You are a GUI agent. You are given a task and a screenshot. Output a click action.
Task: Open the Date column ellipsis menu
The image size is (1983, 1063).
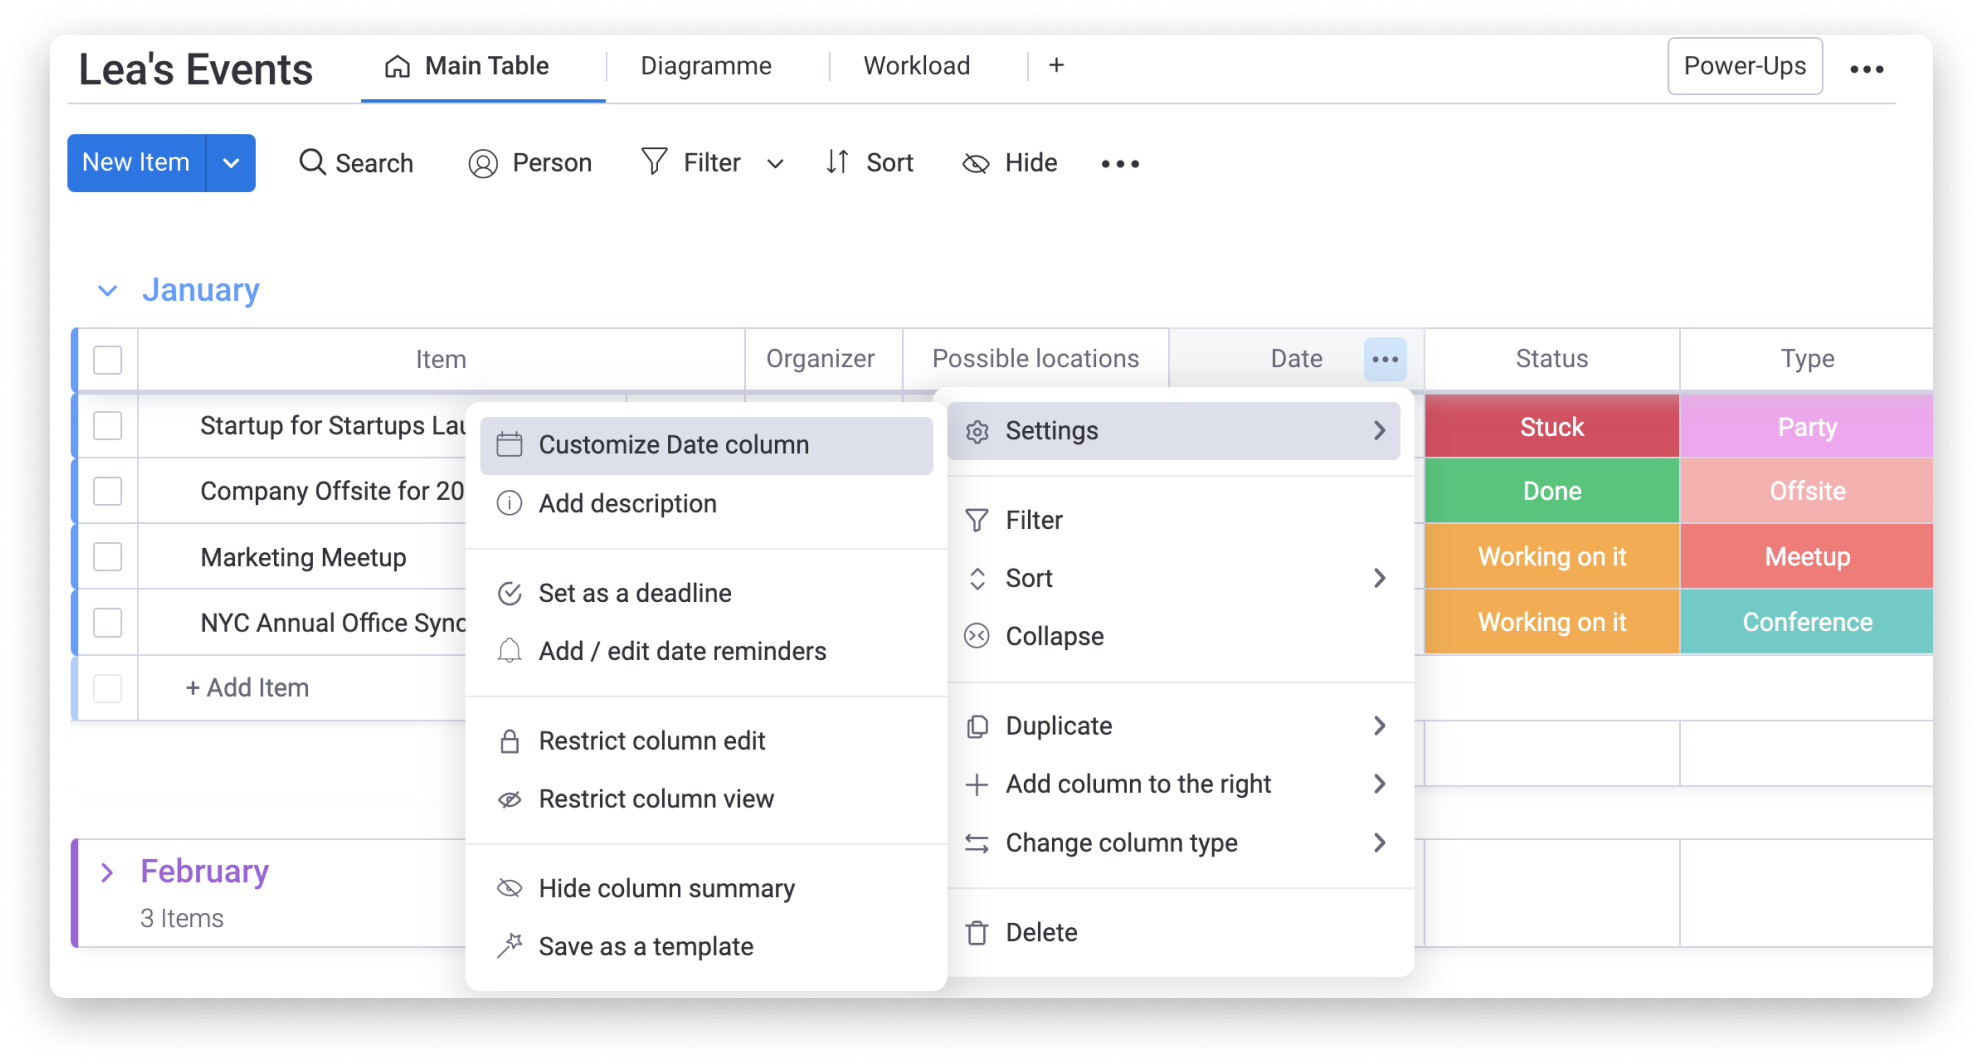coord(1385,359)
